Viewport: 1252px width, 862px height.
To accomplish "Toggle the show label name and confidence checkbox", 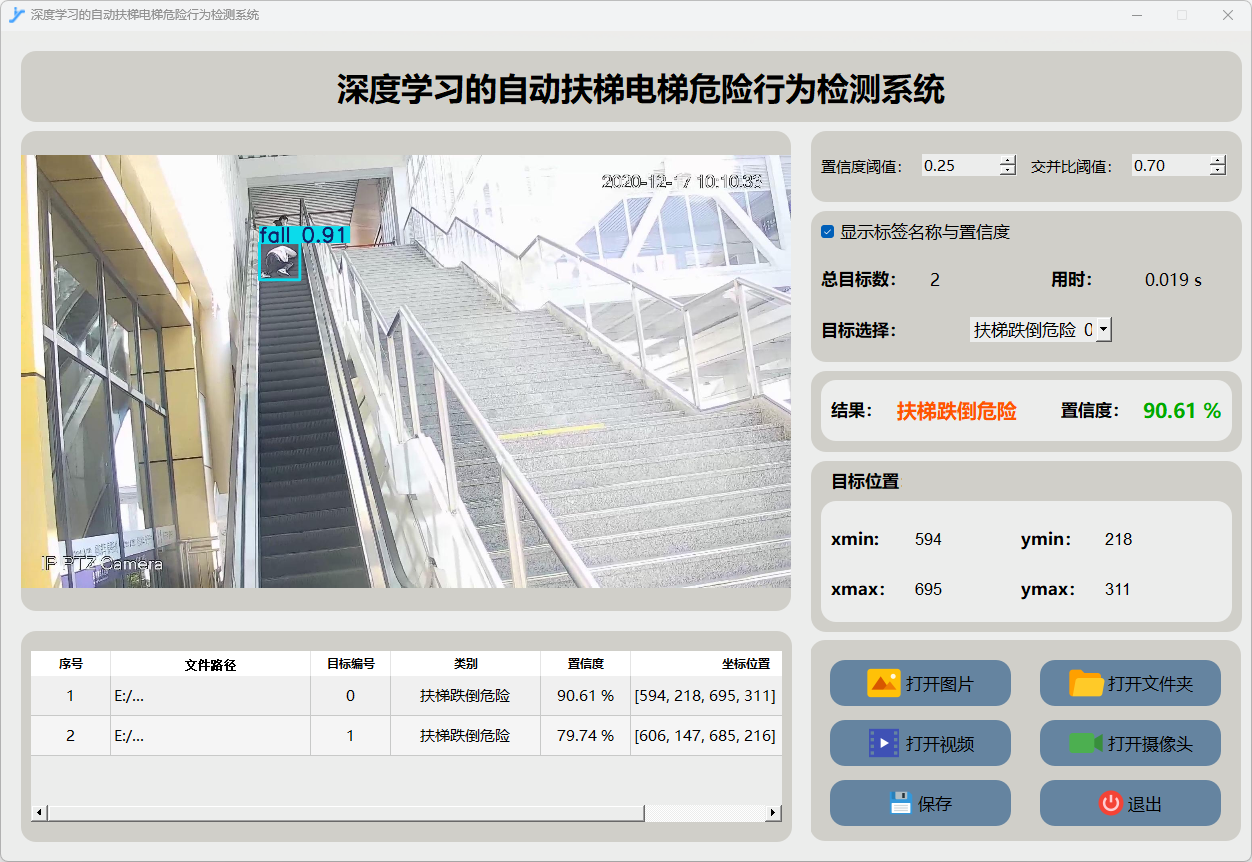I will [x=828, y=232].
